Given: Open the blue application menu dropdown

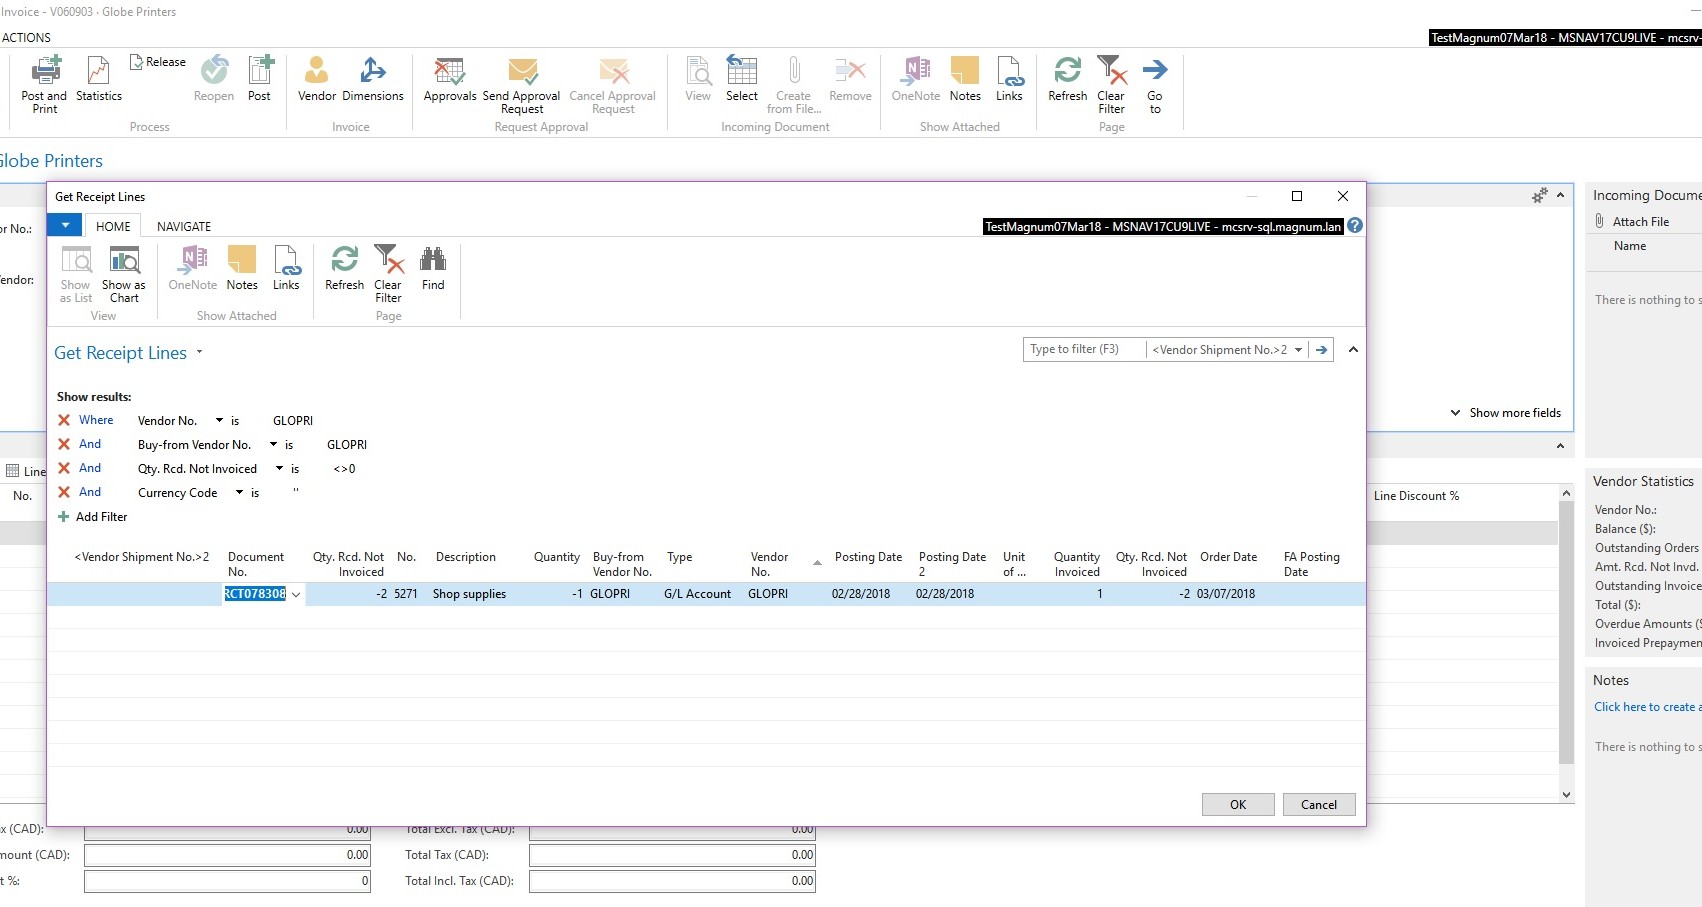Looking at the screenshot, I should tap(65, 225).
